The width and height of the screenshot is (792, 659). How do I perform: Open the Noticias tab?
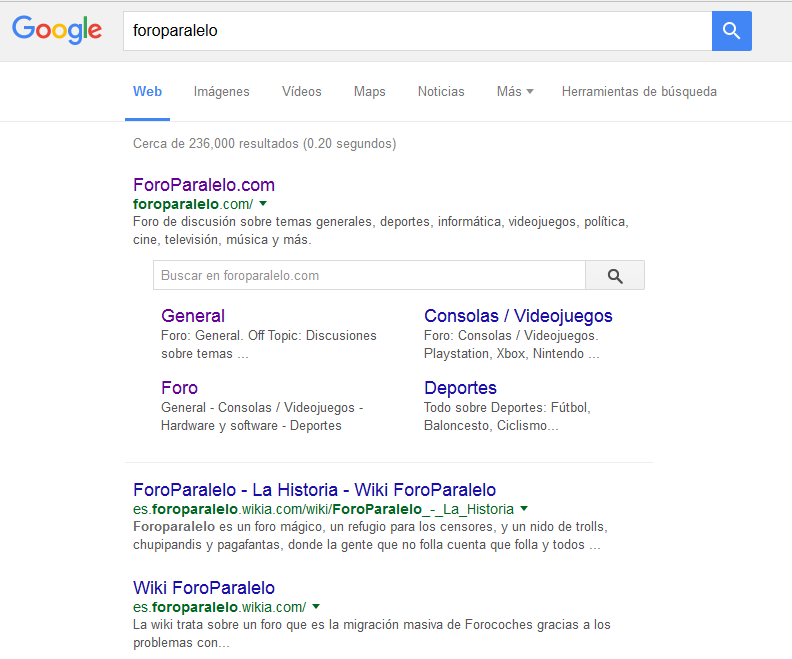point(441,92)
